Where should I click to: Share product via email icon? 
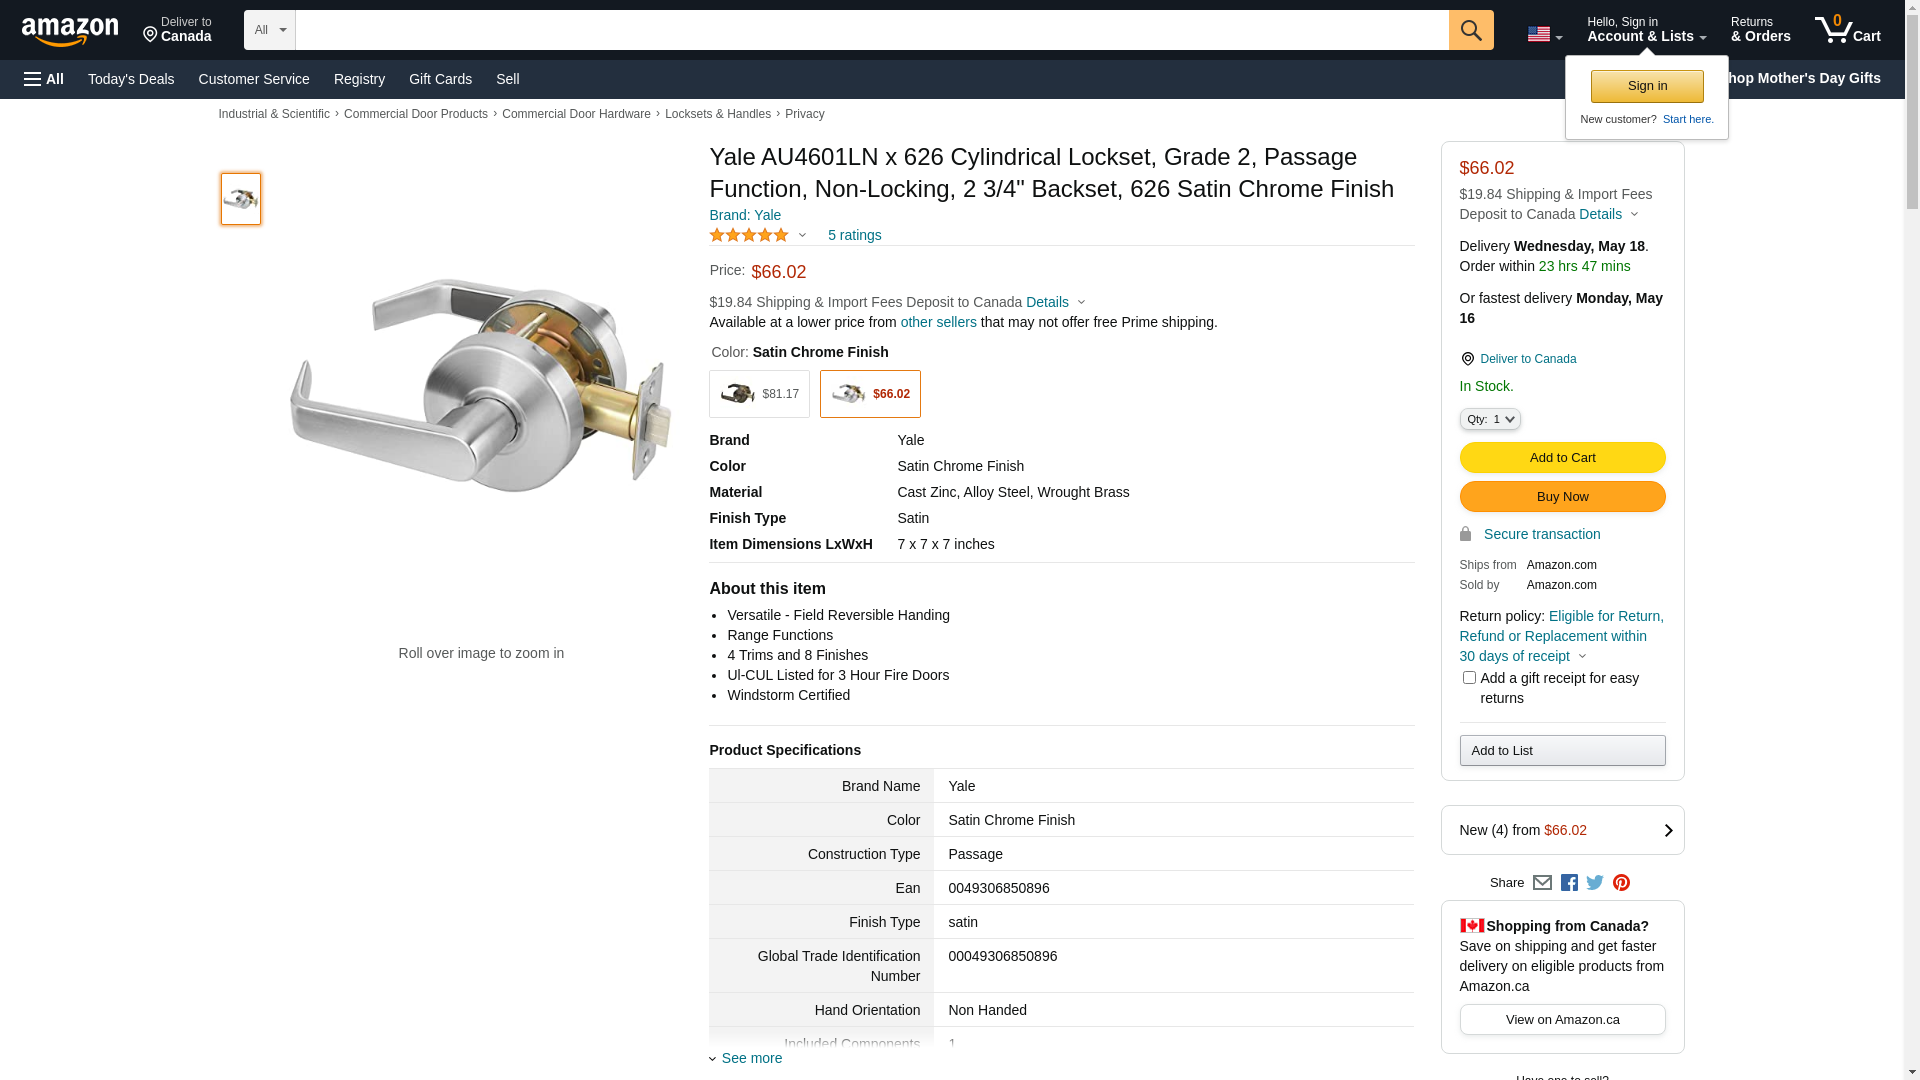point(1542,883)
